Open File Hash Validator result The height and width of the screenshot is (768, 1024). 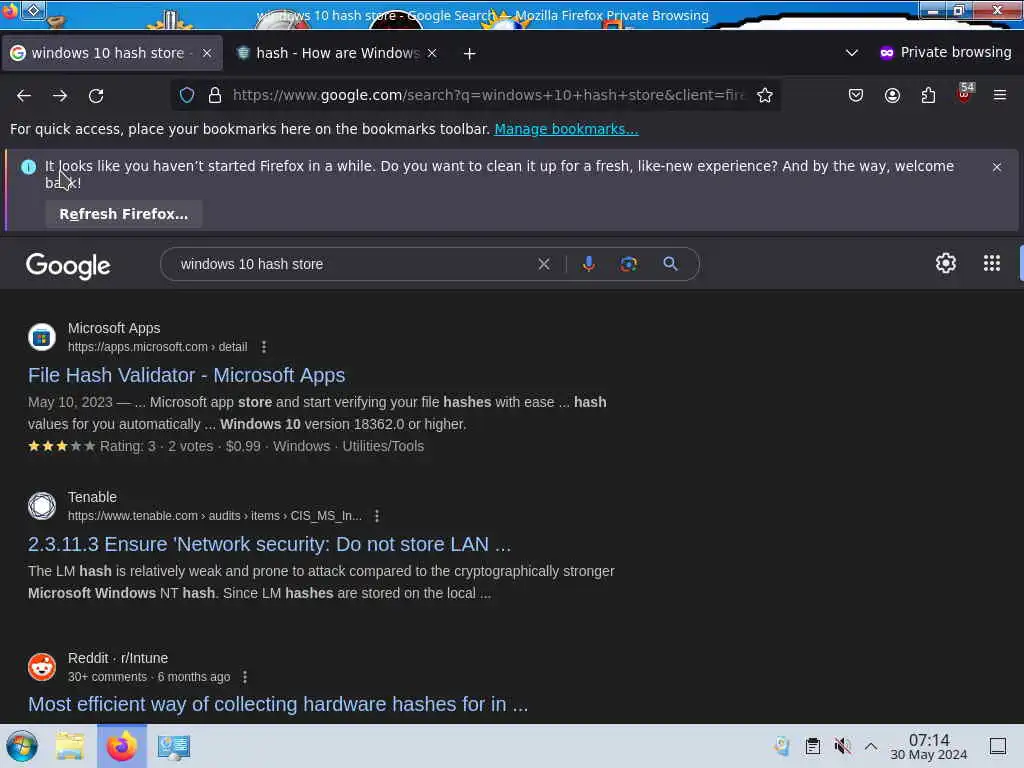pyautogui.click(x=186, y=376)
